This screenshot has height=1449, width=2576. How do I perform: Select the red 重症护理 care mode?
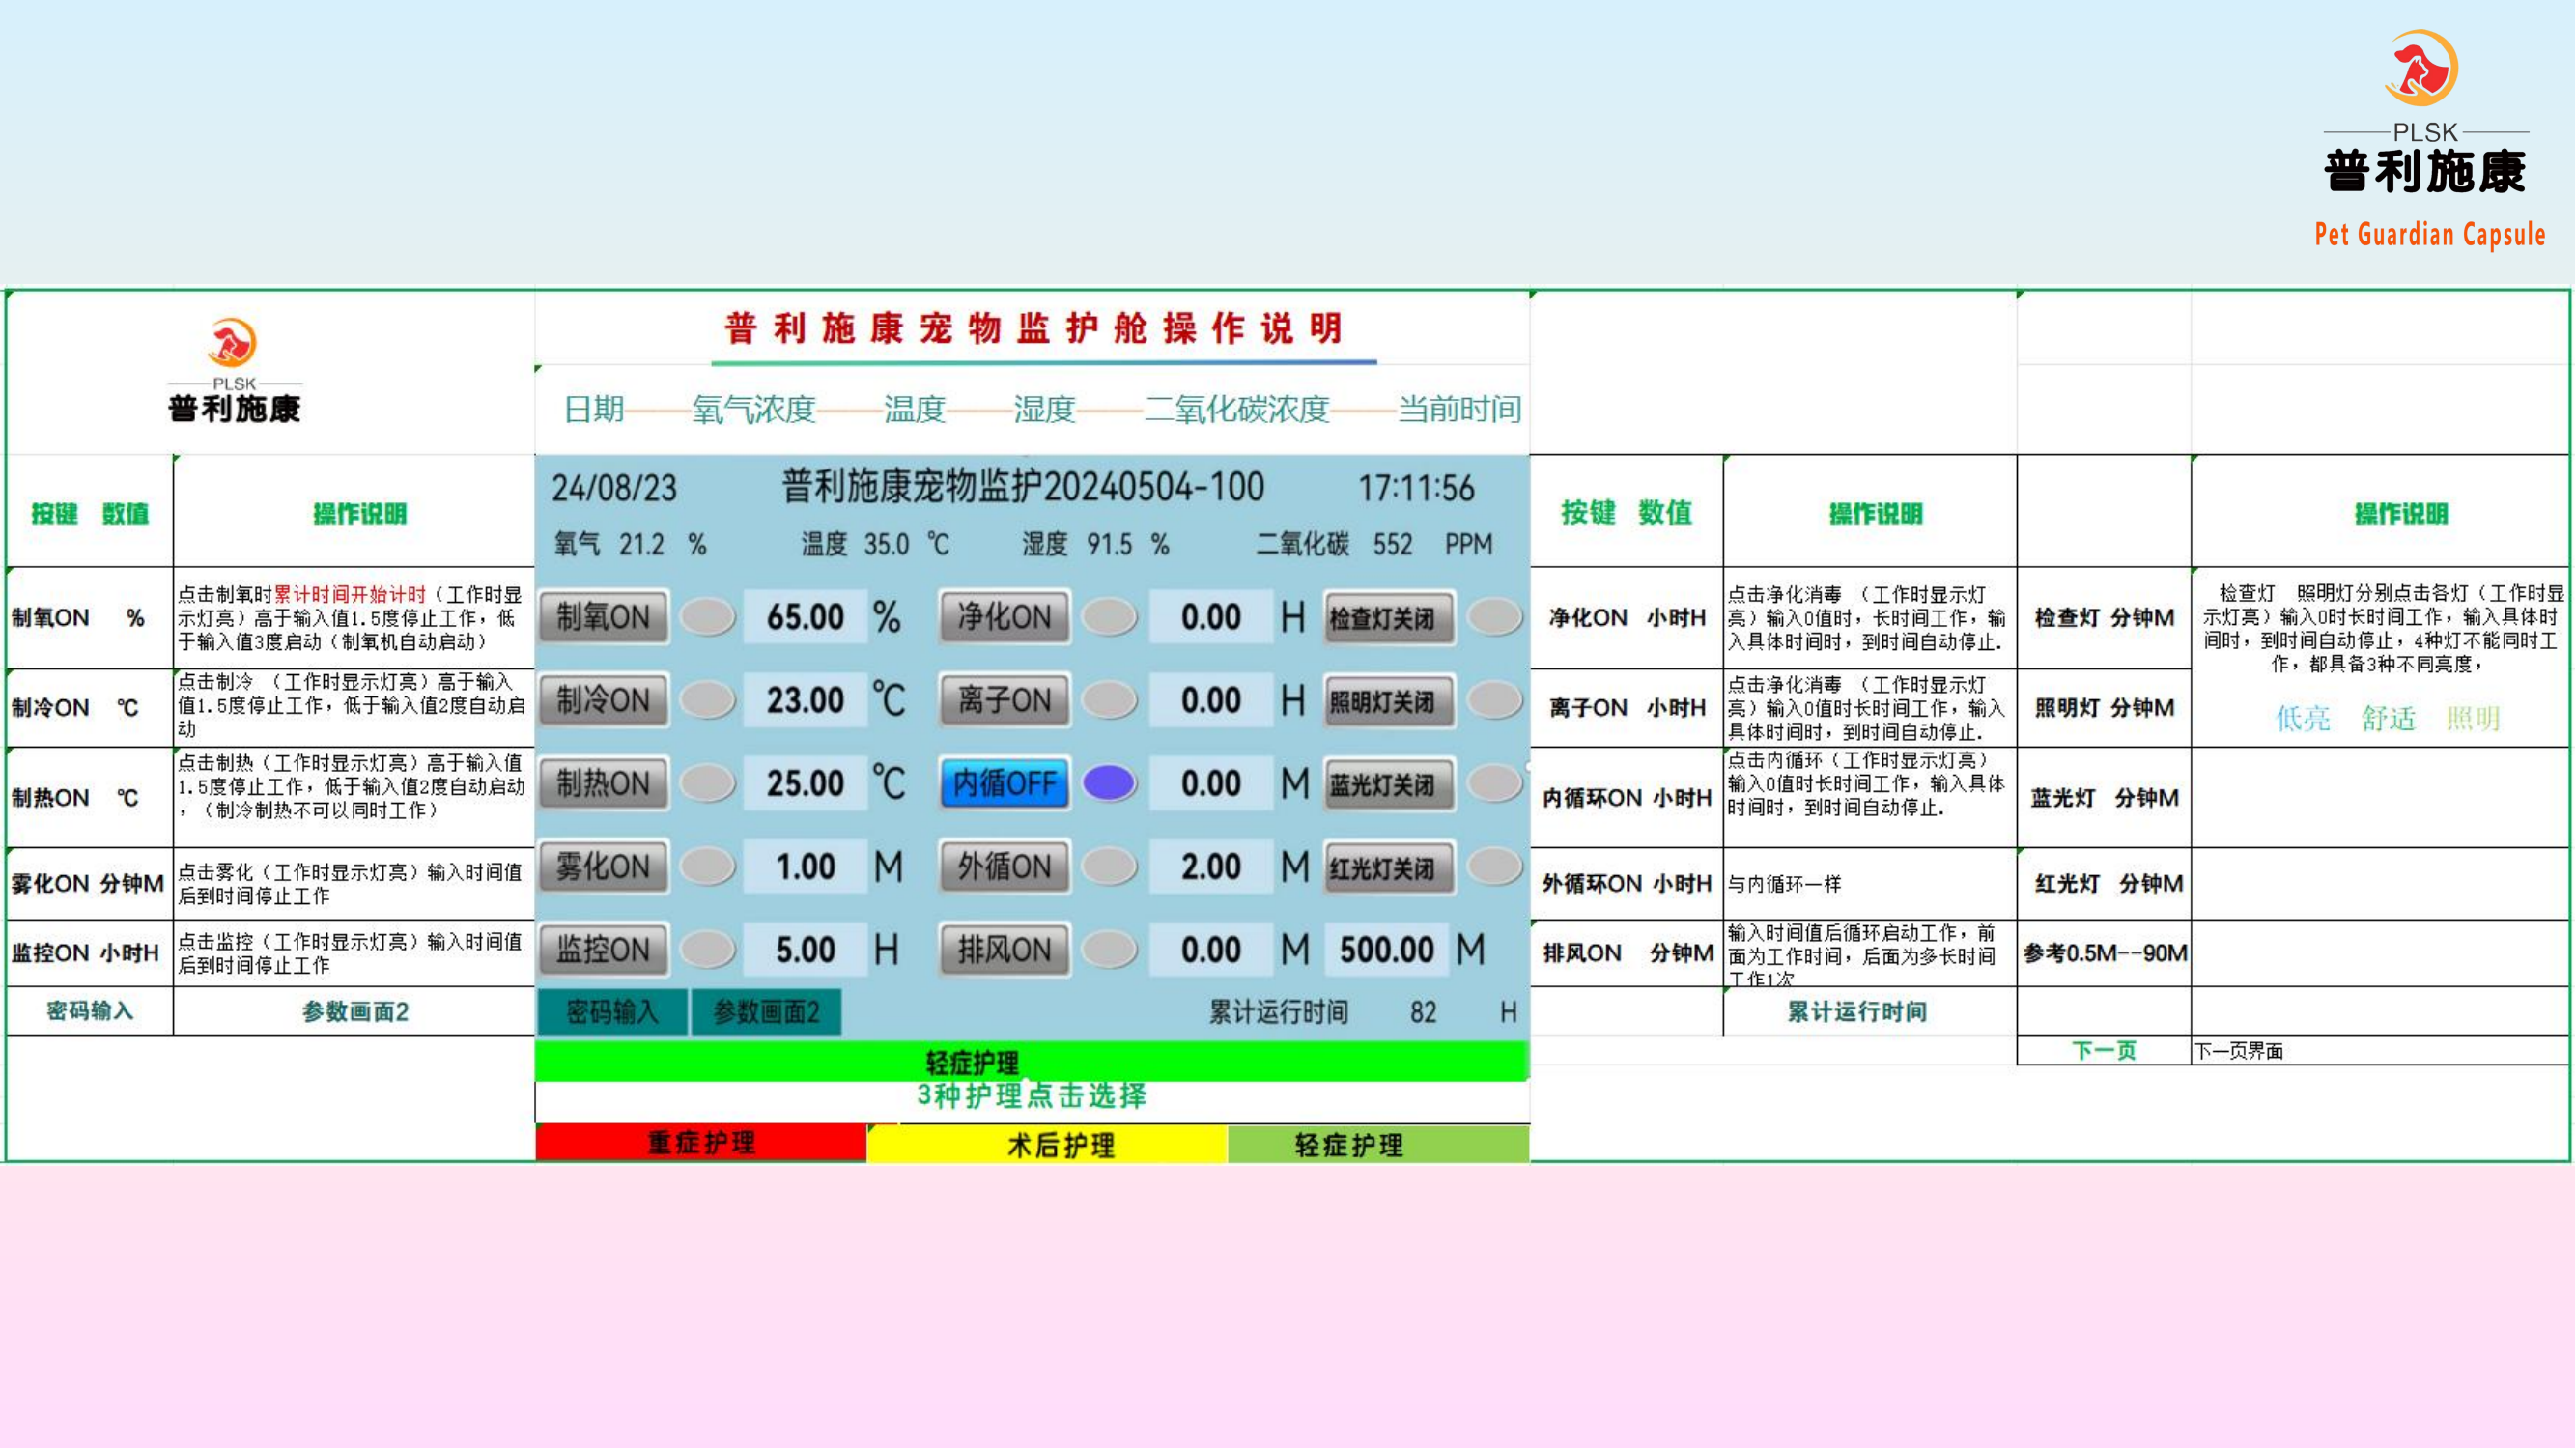coord(701,1143)
